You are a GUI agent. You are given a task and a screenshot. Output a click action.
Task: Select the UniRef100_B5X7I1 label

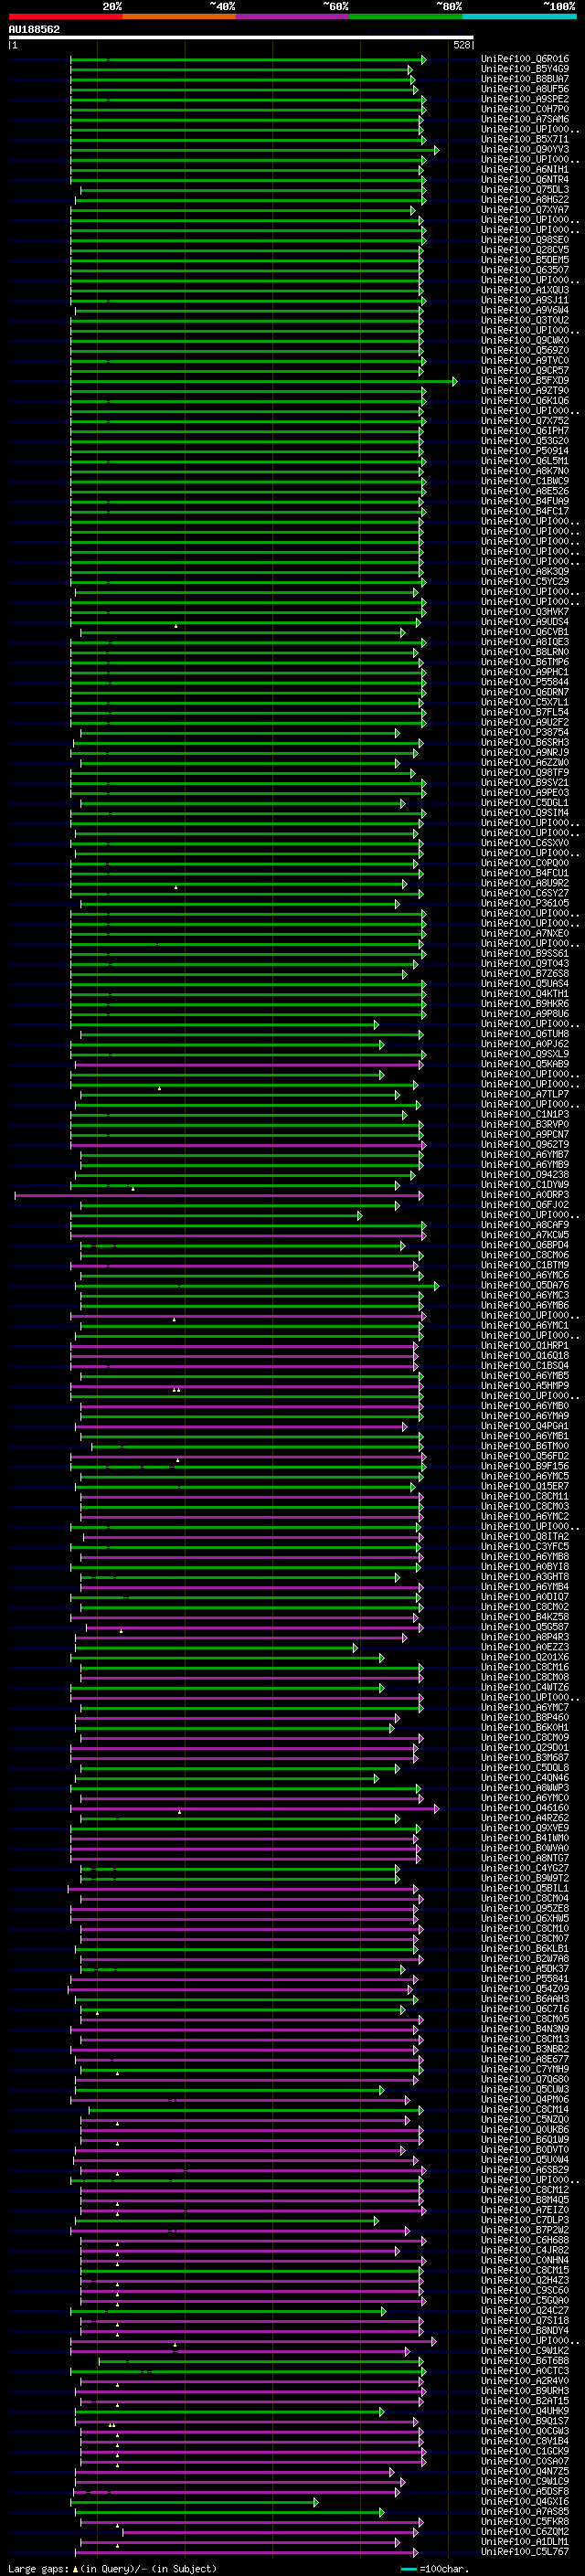[x=525, y=139]
